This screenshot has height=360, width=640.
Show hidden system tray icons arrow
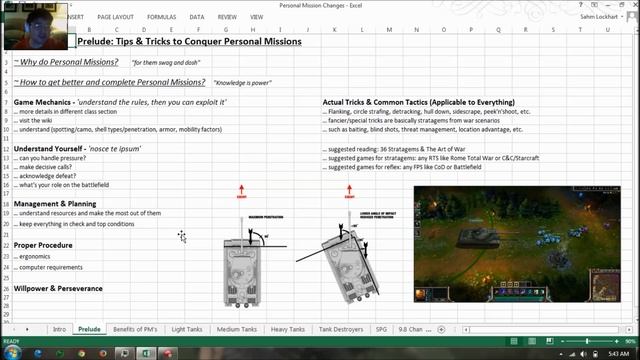pos(561,354)
